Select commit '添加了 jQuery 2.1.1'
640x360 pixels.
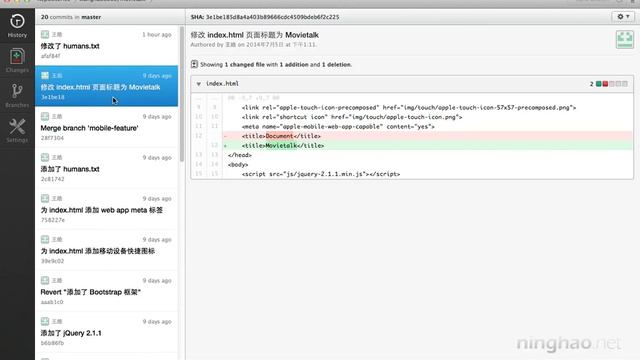click(107, 332)
